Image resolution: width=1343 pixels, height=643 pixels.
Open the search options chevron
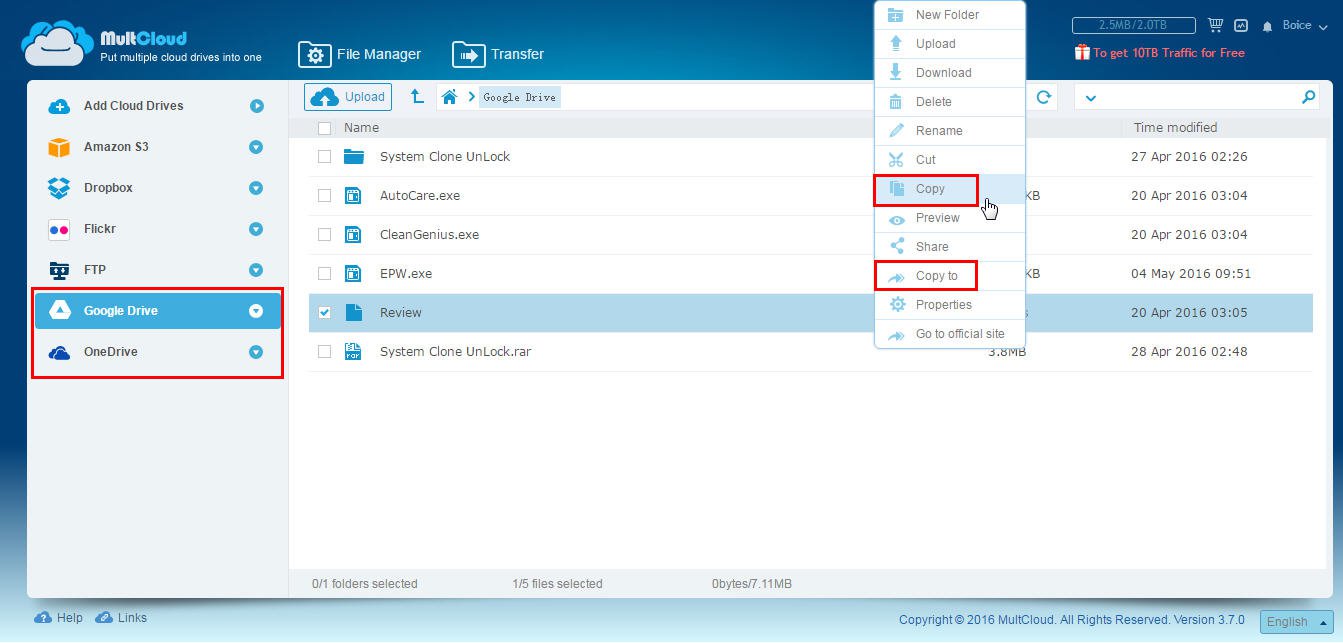(1091, 97)
